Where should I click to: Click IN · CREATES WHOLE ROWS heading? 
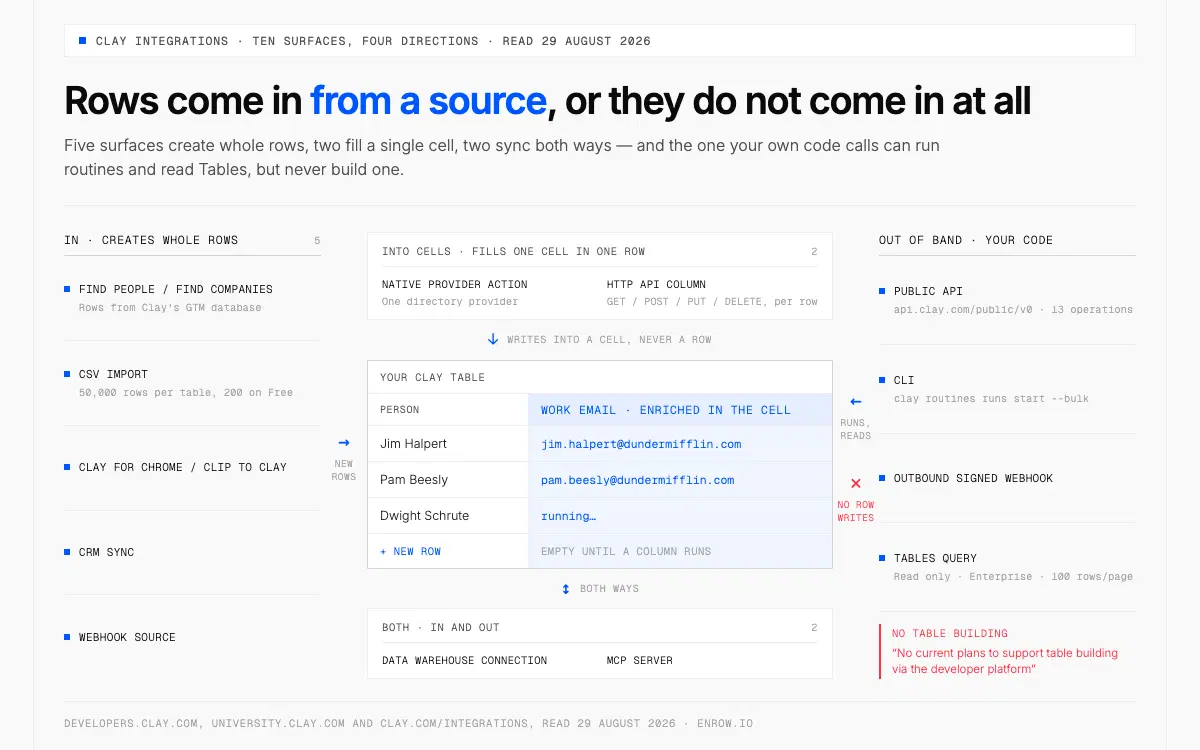151,240
